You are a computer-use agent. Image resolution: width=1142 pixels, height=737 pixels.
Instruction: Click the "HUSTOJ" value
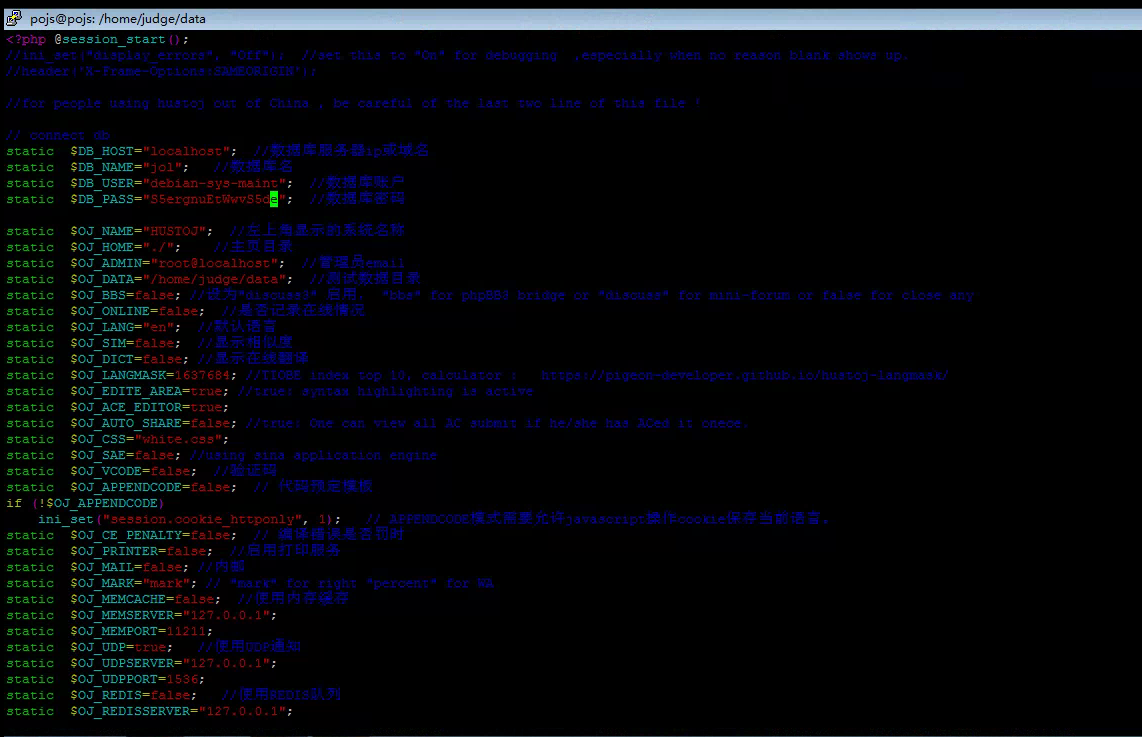pos(174,232)
